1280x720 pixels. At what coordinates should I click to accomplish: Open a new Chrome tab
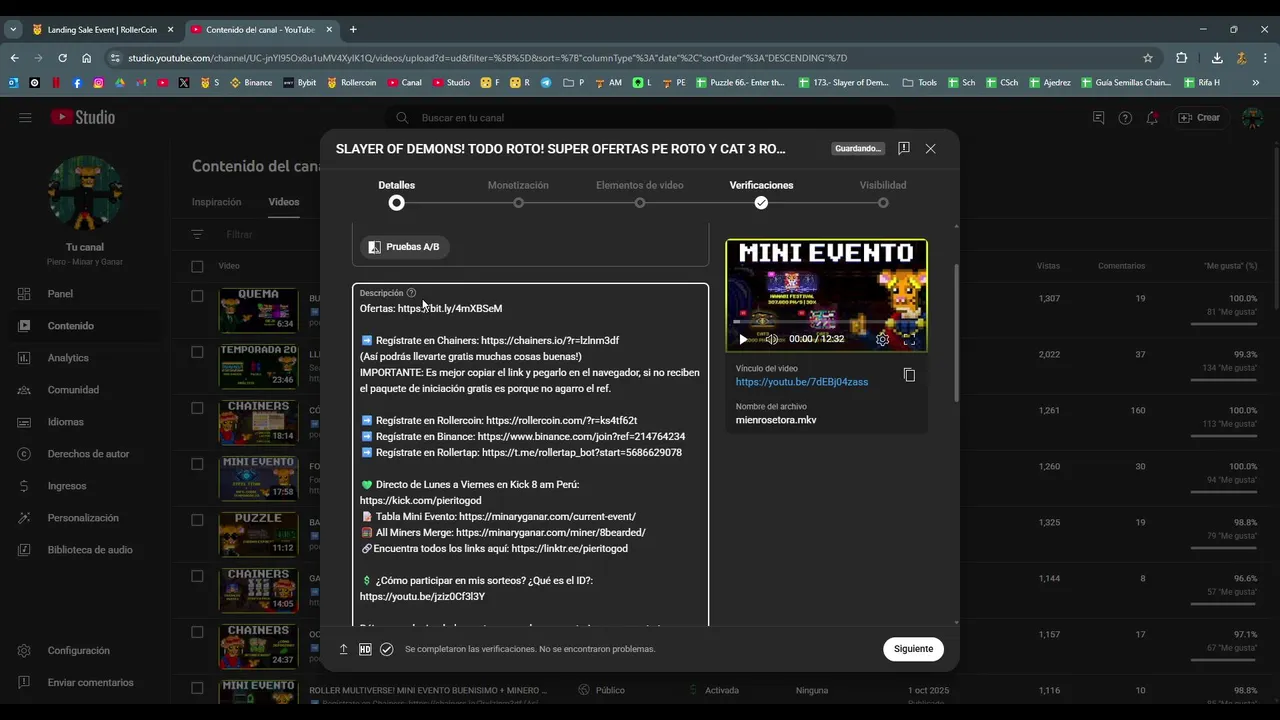pyautogui.click(x=353, y=30)
